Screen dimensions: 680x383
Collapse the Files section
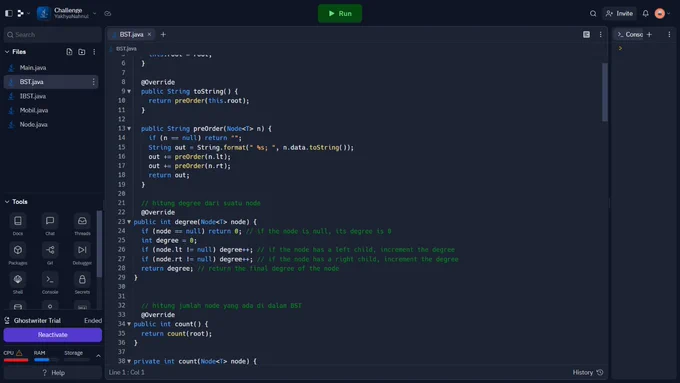click(7, 52)
